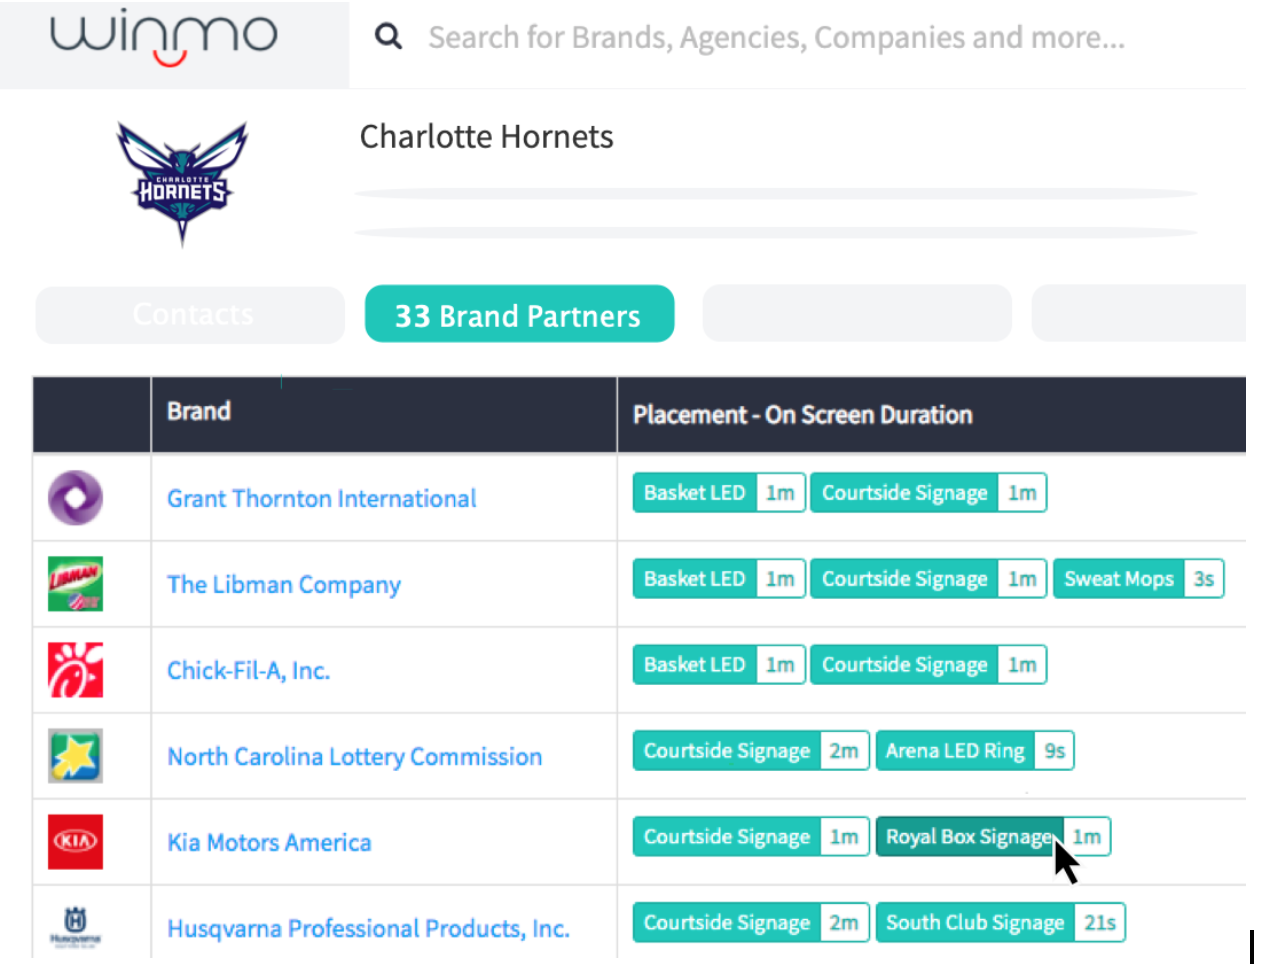Open Grant Thornton International brand link
The height and width of the screenshot is (964, 1280).
(x=321, y=499)
